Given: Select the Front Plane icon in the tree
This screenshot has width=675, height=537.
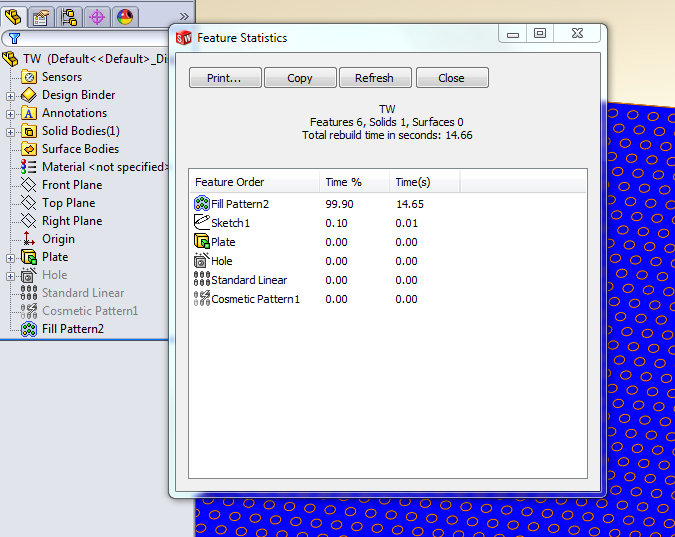Looking at the screenshot, I should [29, 185].
